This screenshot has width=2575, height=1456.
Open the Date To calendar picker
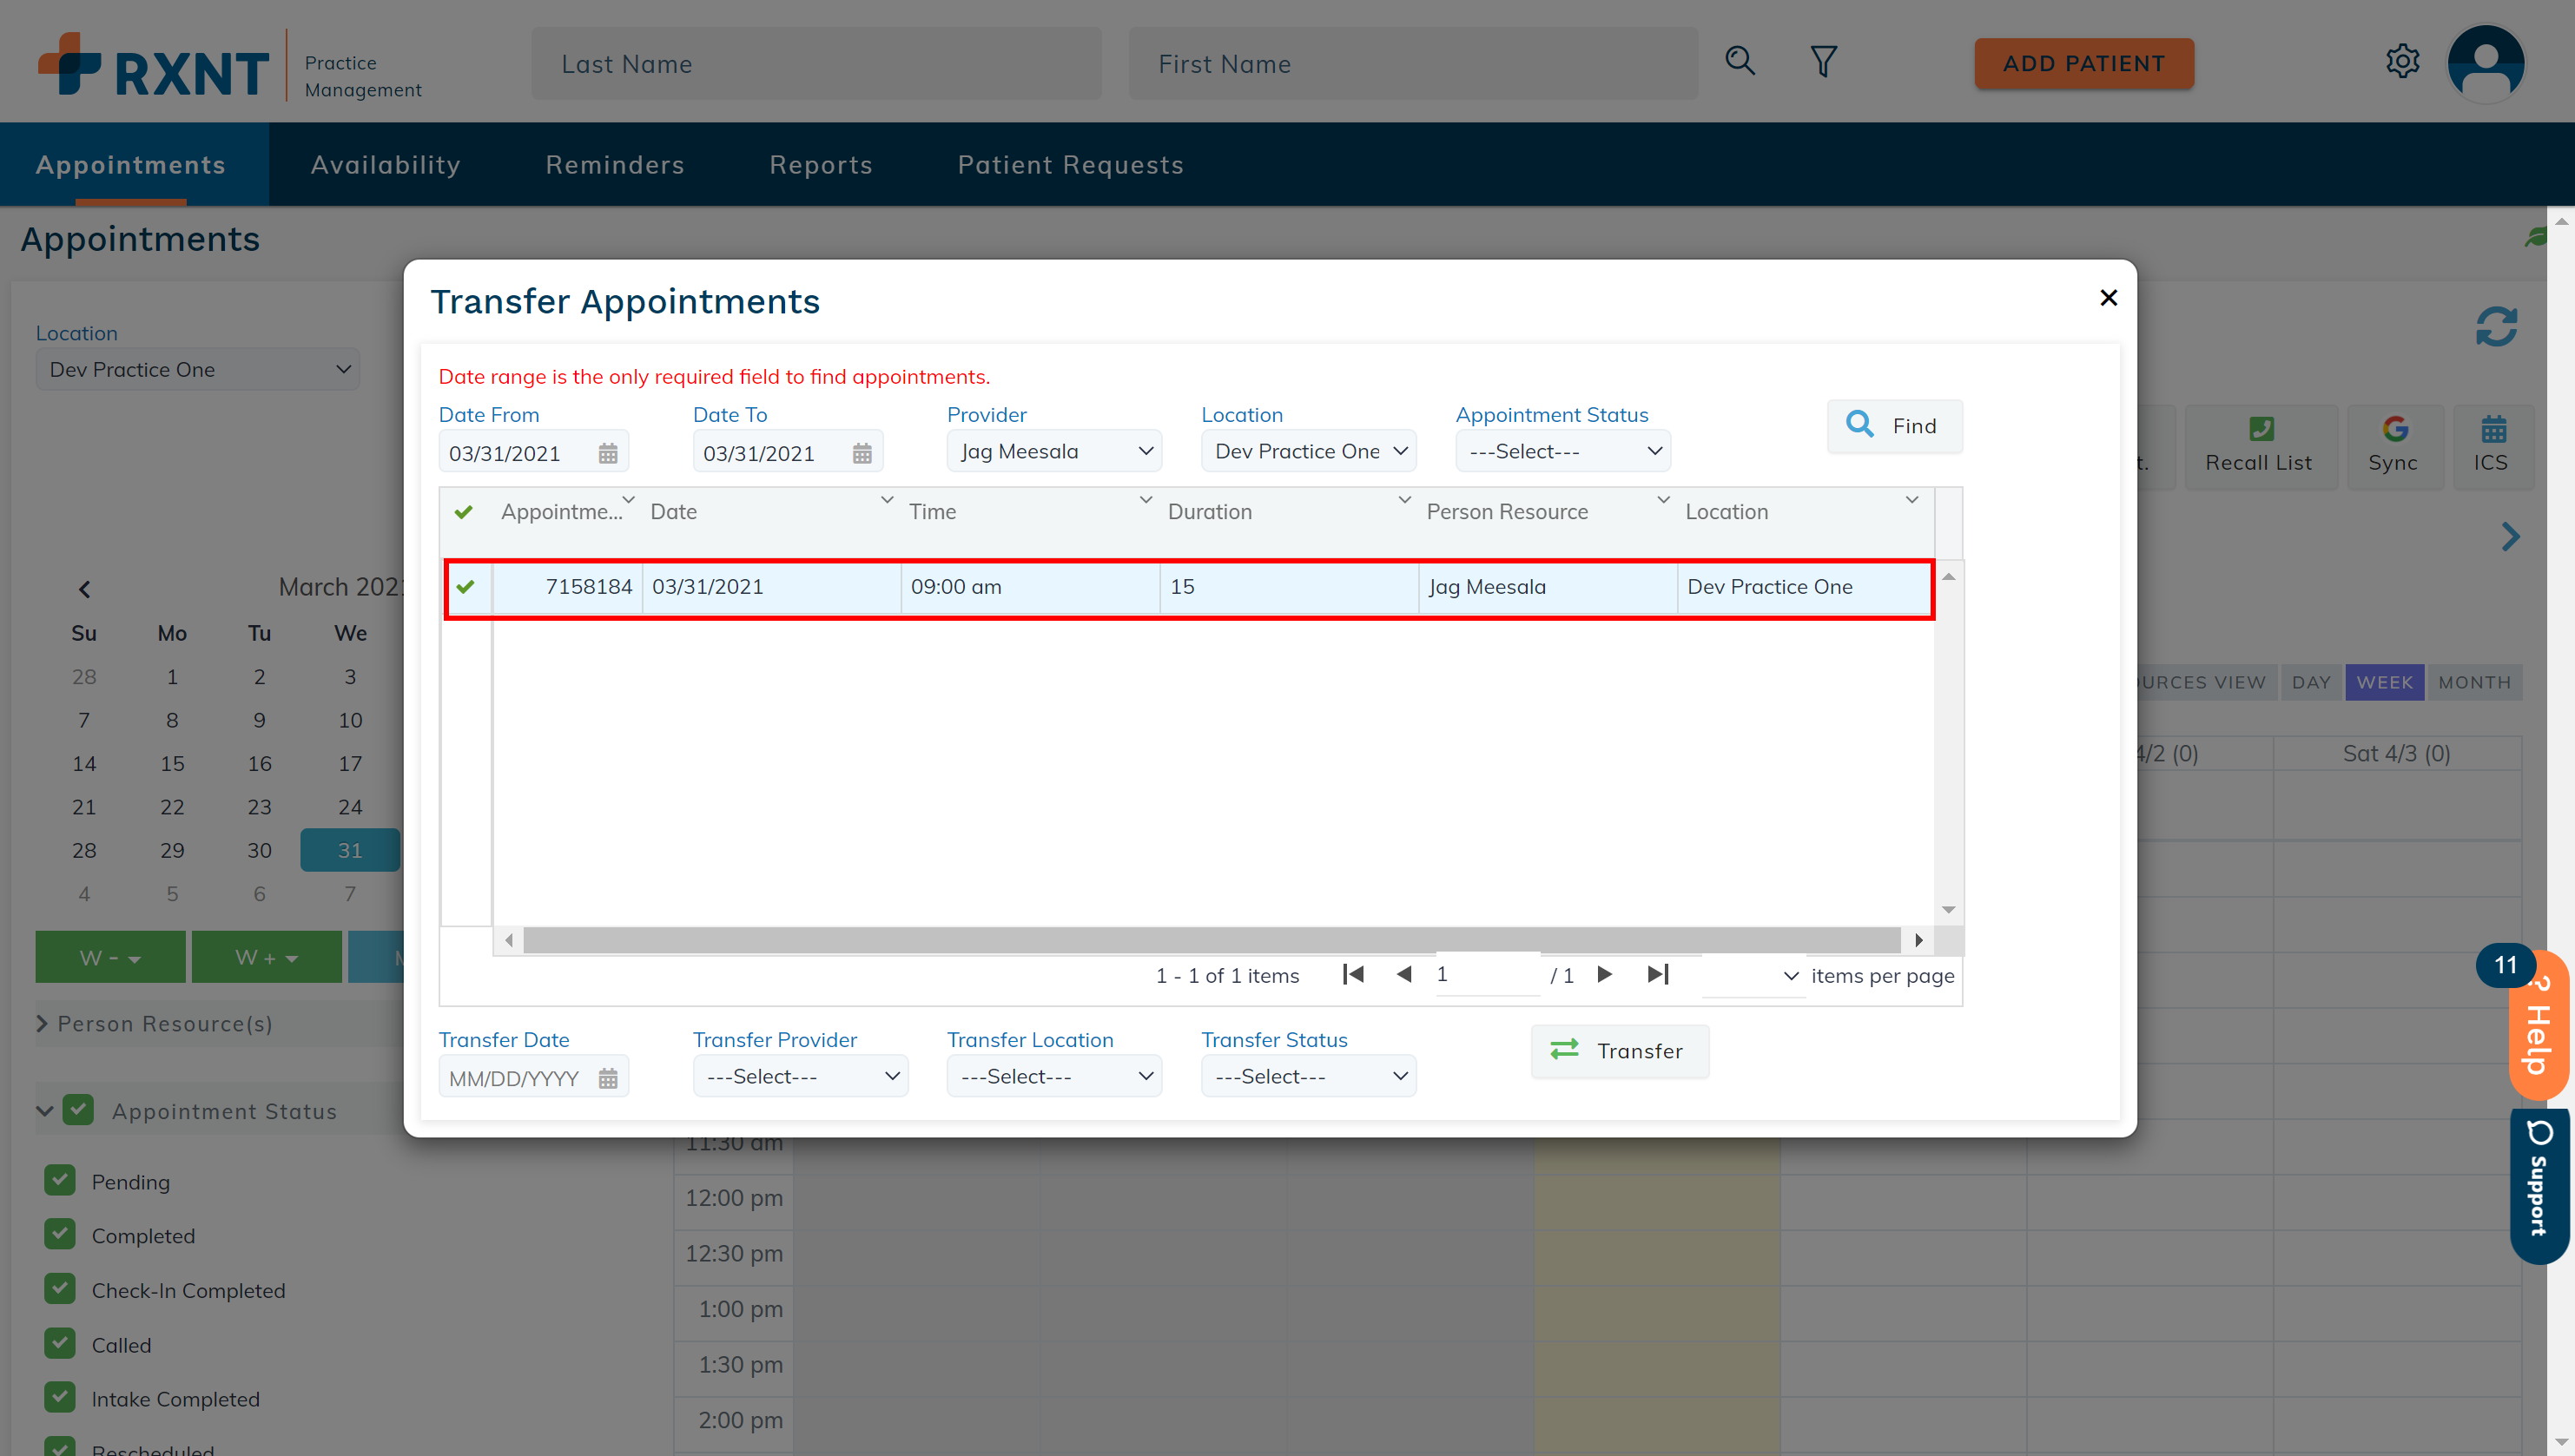[x=861, y=454]
